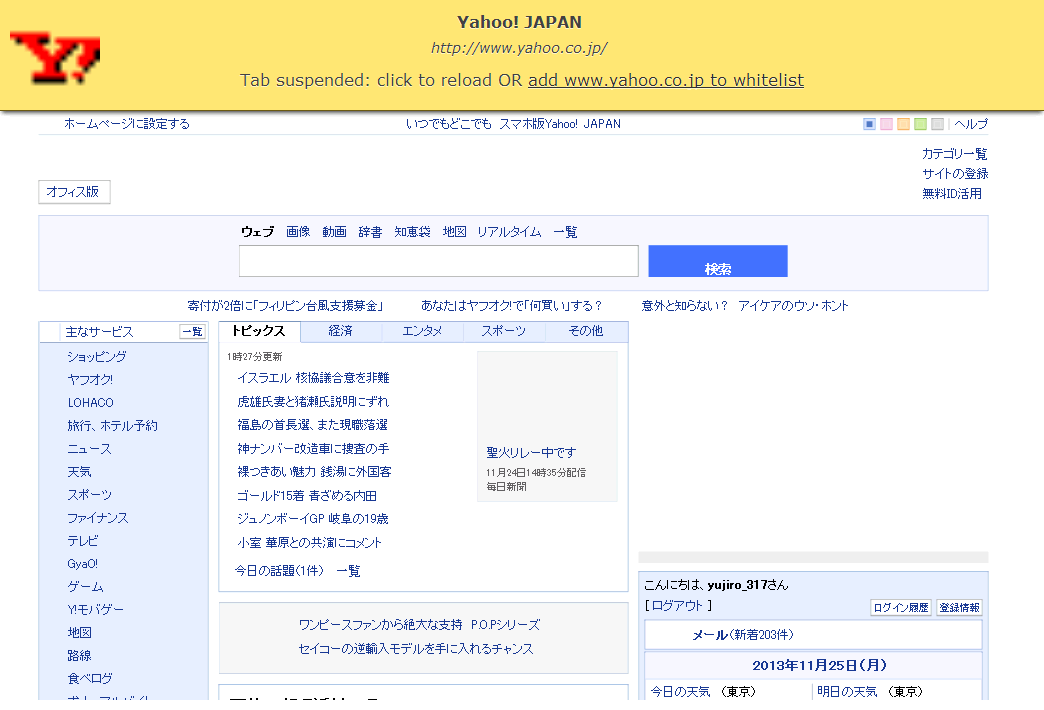The height and width of the screenshot is (710, 1044).
Task: Open headline イスラエル 核協議合意を非難
Action: (314, 378)
